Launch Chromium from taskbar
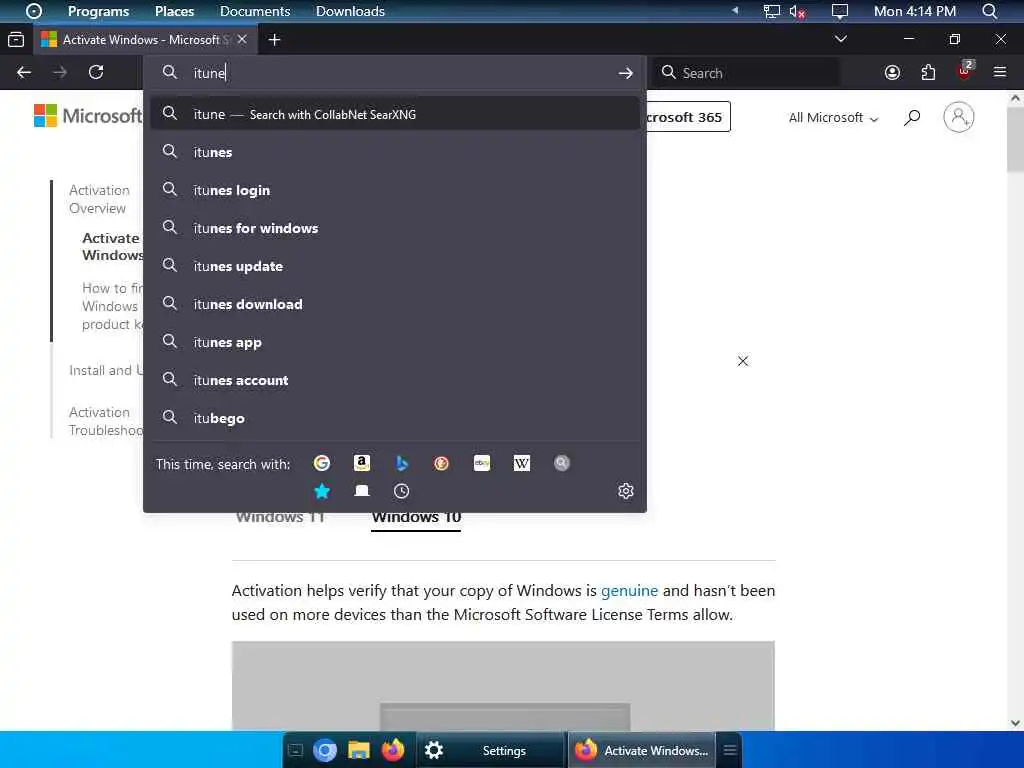The image size is (1024, 768). (325, 750)
